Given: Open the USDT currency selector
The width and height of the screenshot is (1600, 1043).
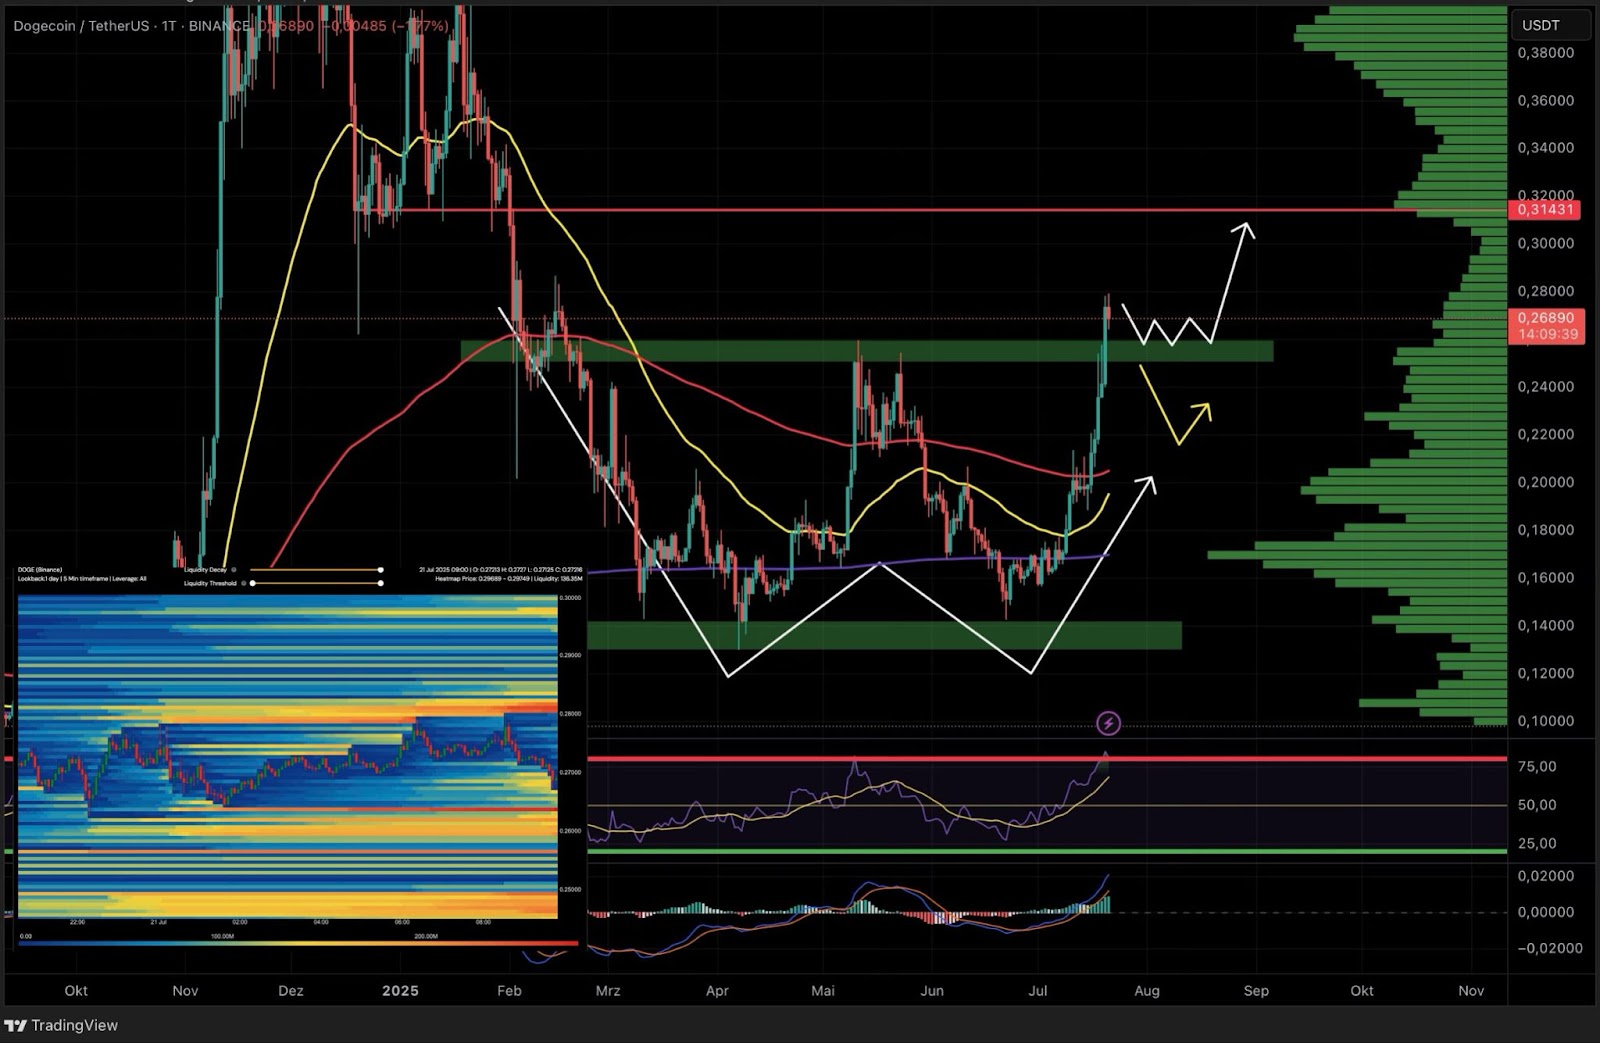Looking at the screenshot, I should (1549, 25).
